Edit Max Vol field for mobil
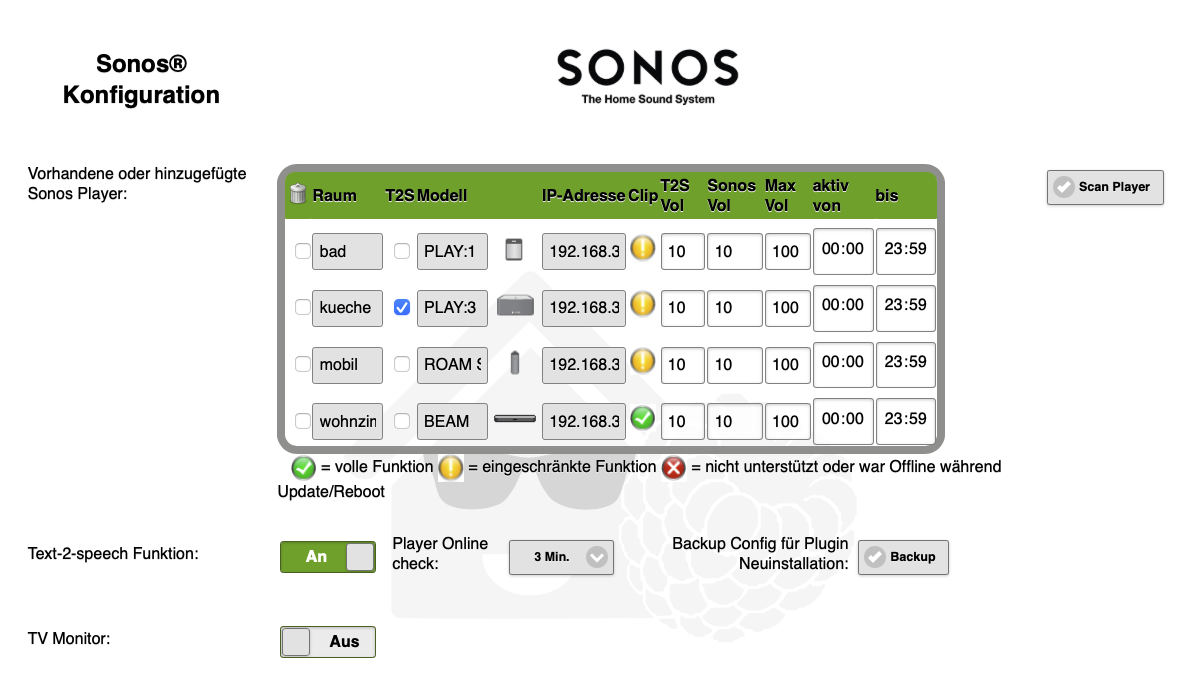 (x=786, y=365)
